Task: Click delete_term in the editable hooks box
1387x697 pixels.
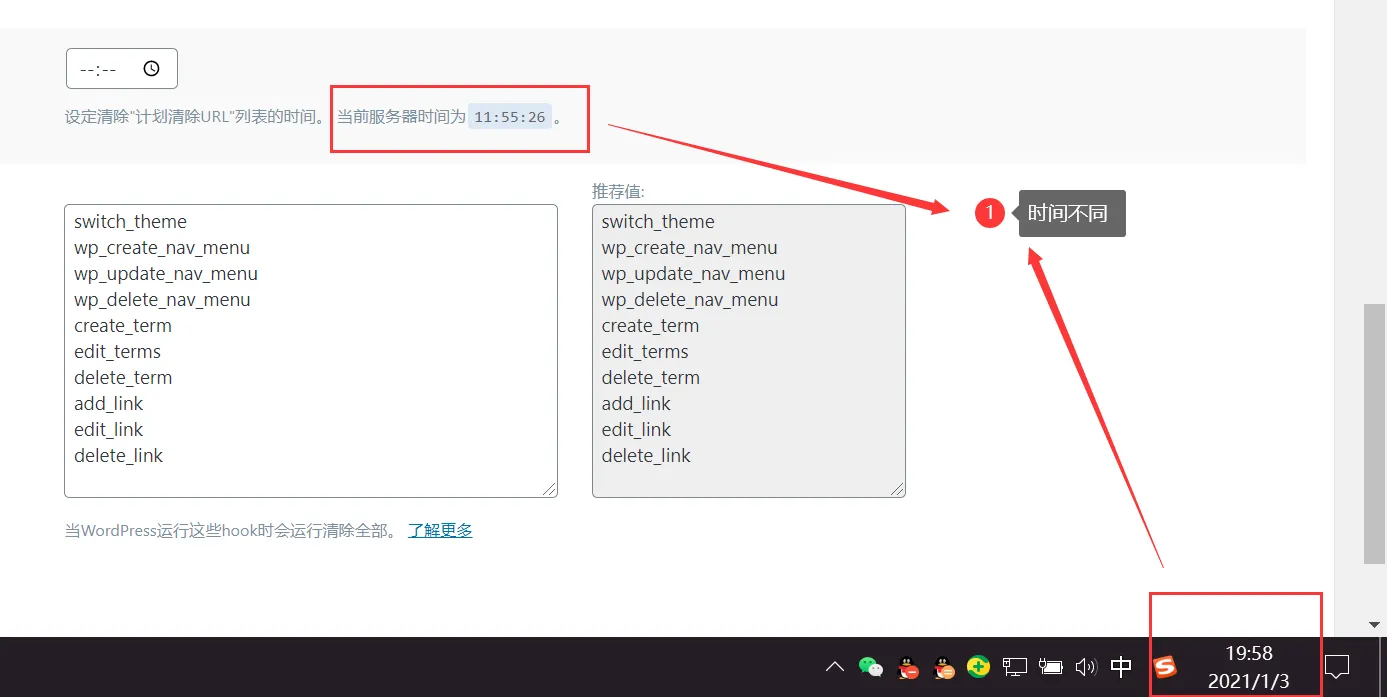Action: [x=123, y=378]
